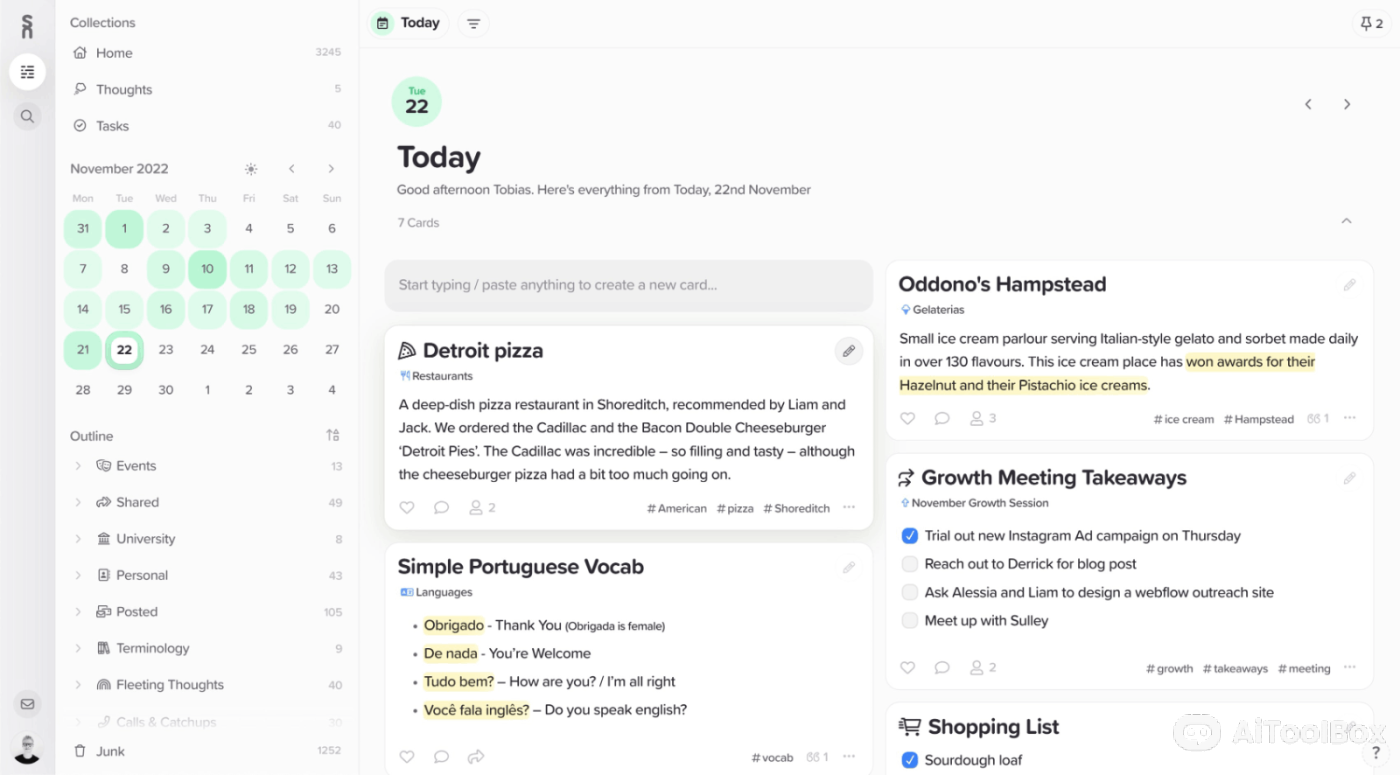Screen dimensions: 1400x775
Task: Expand the Personal outline item
Action: (x=78, y=575)
